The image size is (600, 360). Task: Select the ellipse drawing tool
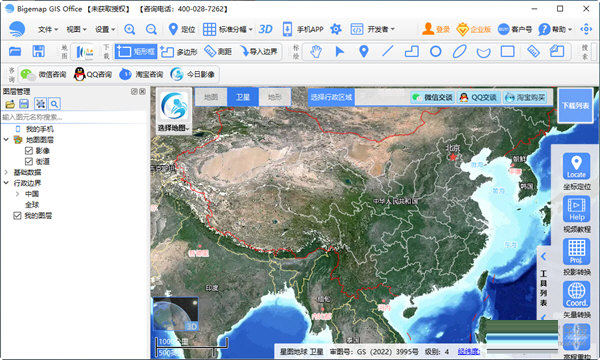[459, 51]
